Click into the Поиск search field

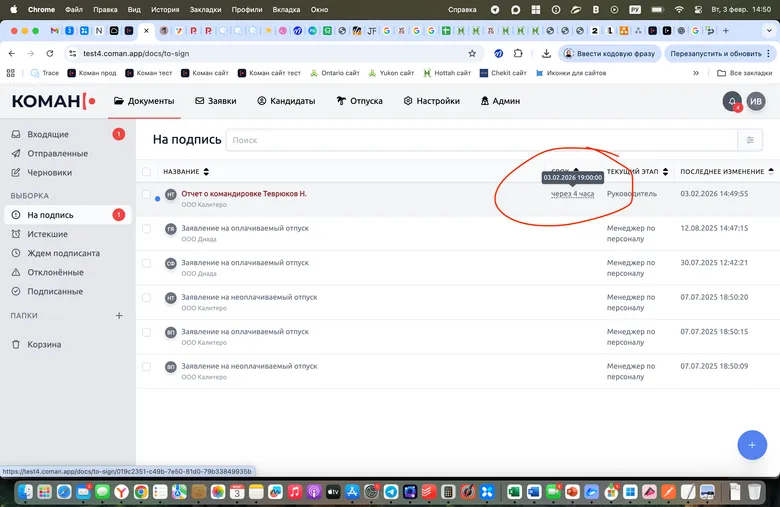[480, 140]
